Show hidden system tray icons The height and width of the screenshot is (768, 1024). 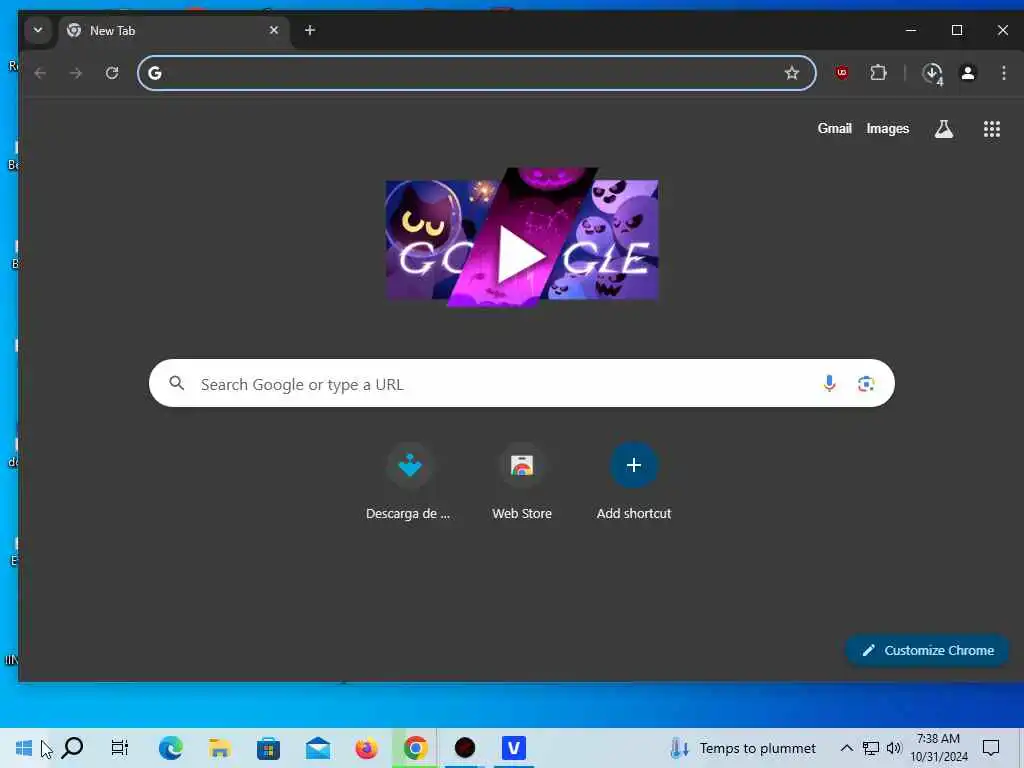point(846,748)
